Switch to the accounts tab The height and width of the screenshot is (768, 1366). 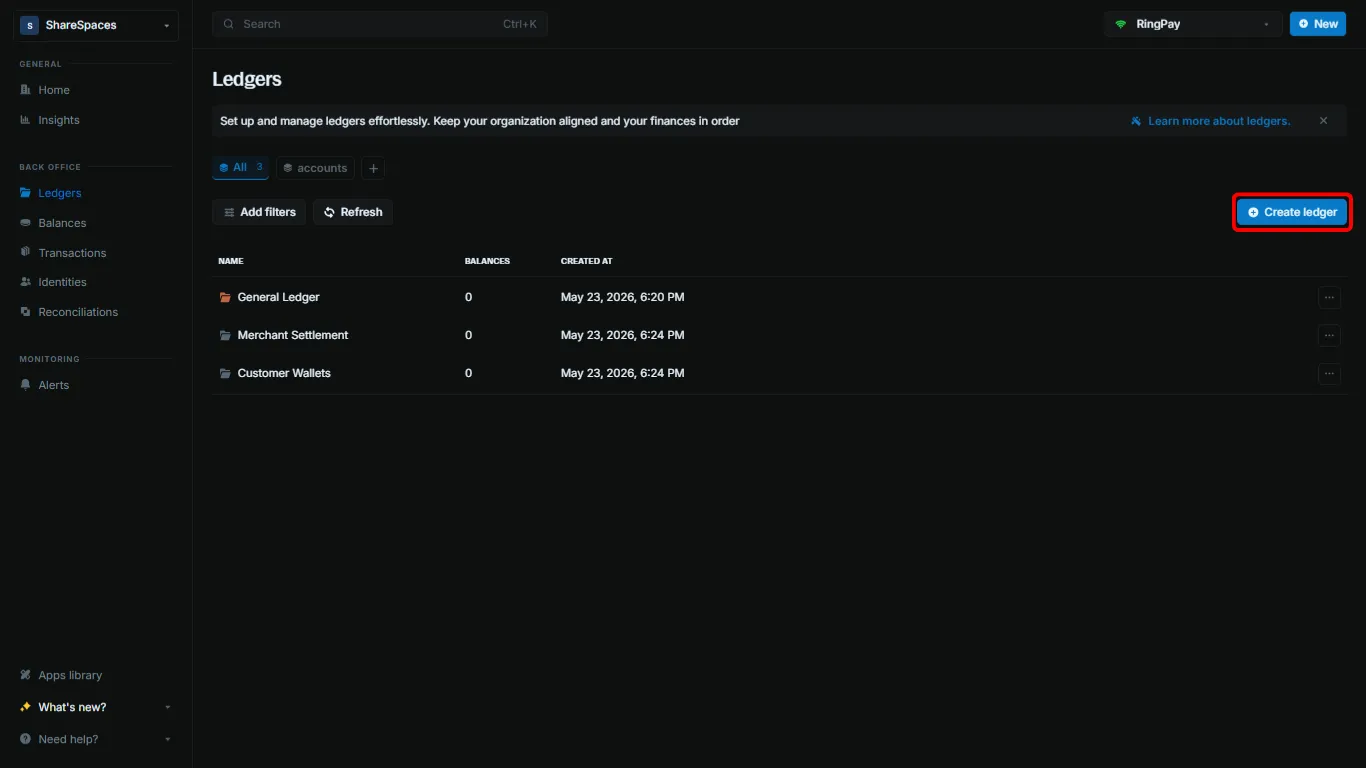pyautogui.click(x=315, y=168)
